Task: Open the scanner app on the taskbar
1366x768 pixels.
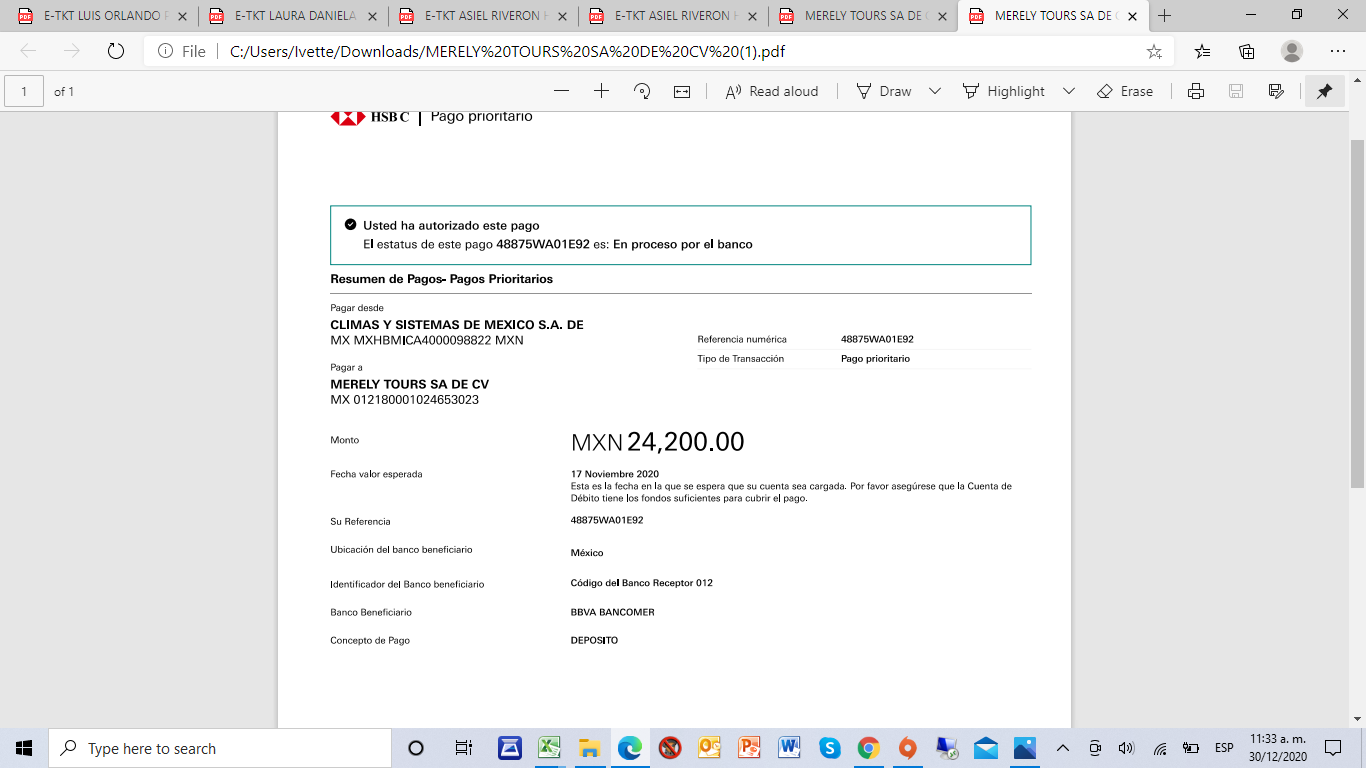Action: [510, 748]
